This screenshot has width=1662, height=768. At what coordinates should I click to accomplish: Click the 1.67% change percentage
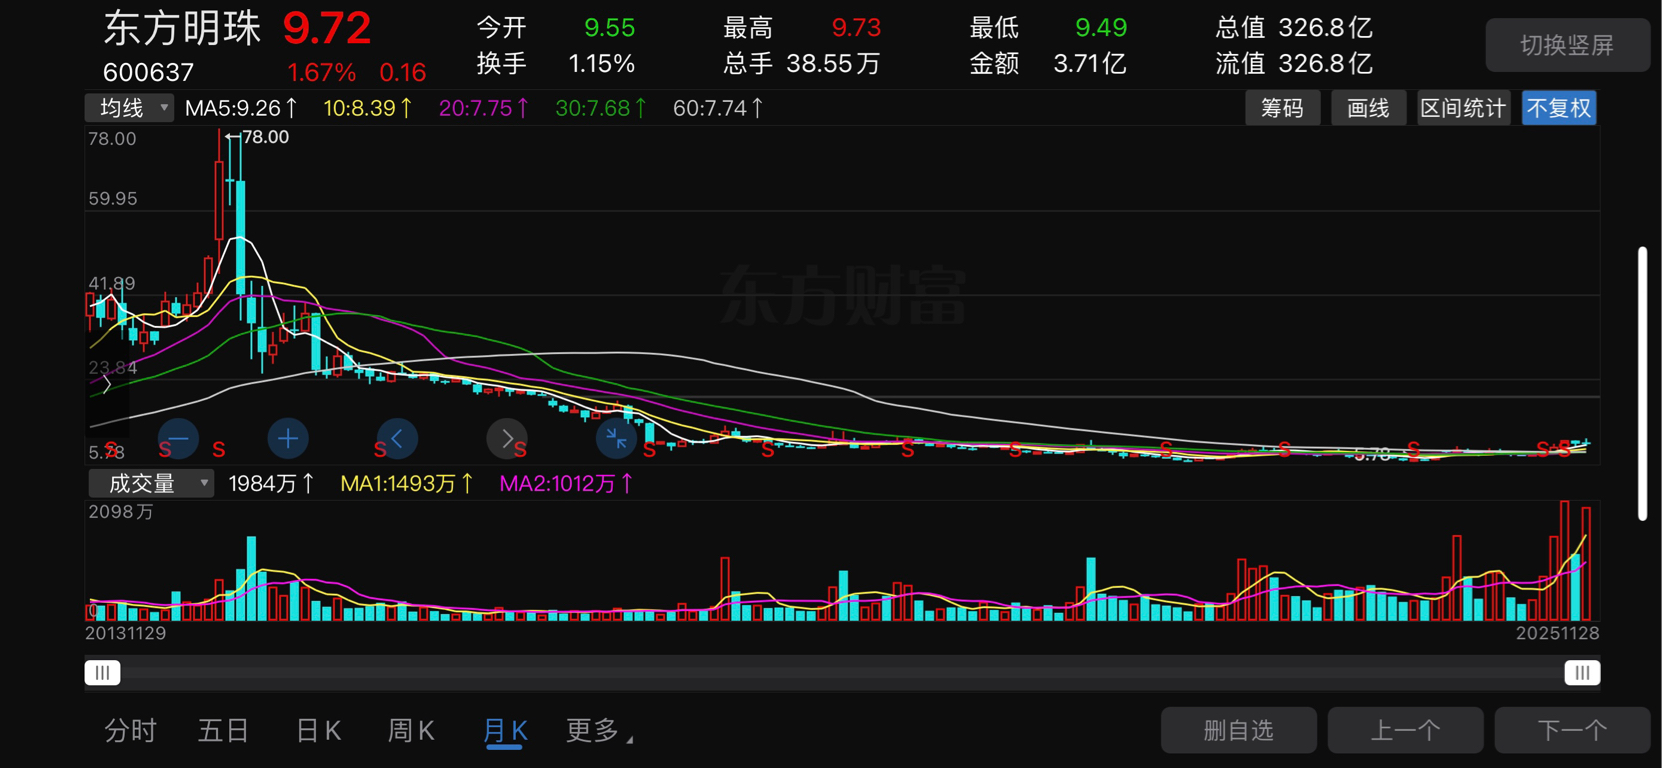coord(321,72)
